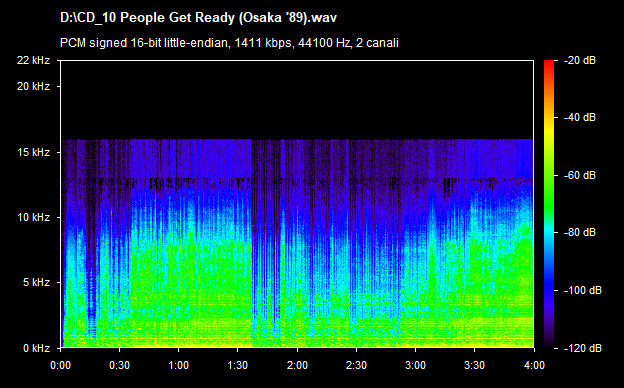
Task: Click the -60 dB legend label
Action: [x=580, y=175]
